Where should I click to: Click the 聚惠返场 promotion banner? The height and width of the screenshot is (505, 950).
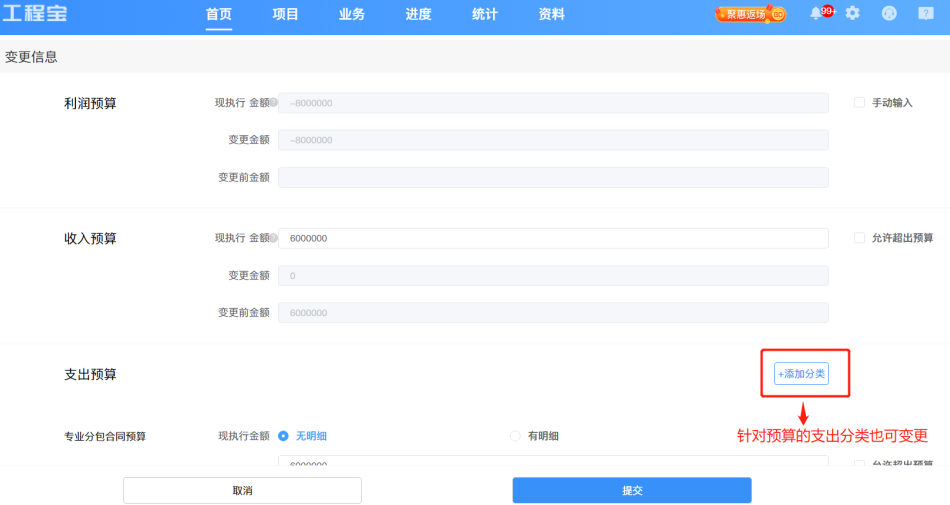[751, 13]
